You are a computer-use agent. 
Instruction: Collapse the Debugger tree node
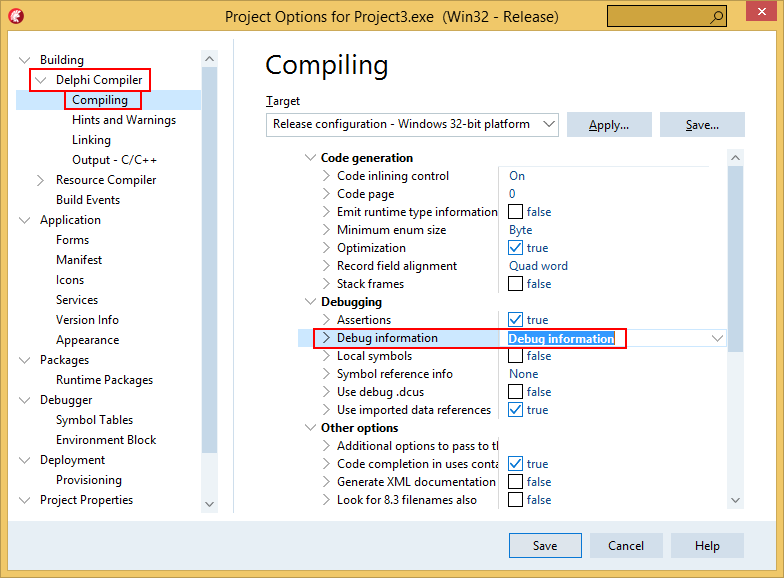24,400
